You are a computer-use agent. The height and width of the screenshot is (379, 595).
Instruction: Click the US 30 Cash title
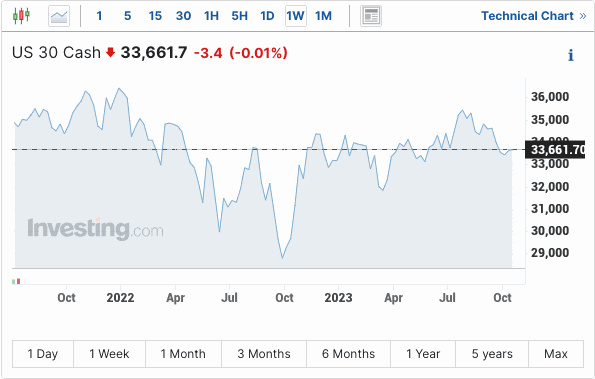[x=56, y=52]
